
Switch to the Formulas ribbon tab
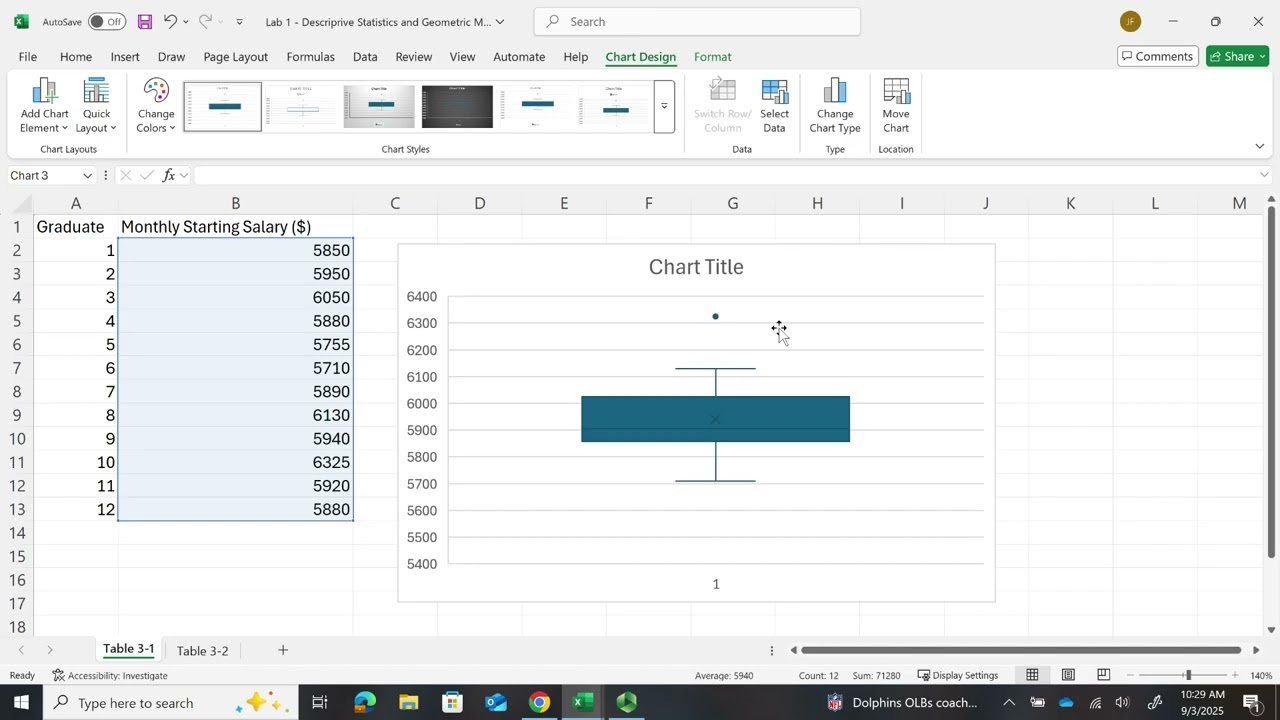coord(311,57)
